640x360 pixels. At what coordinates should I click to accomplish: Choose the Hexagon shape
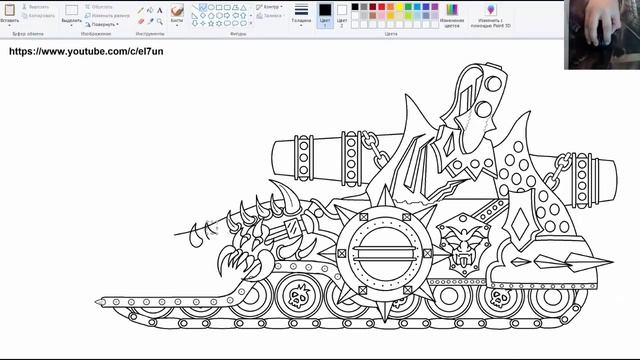[x=219, y=16]
